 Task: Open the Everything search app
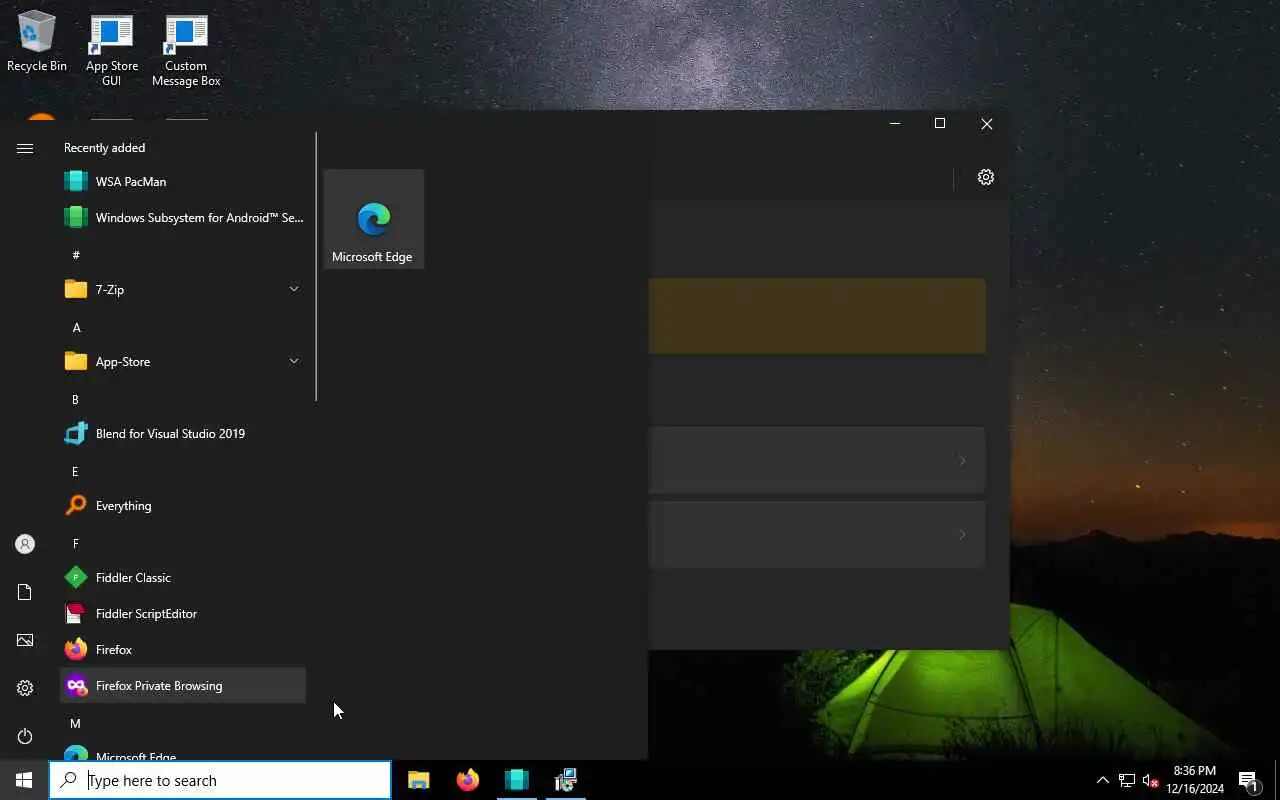coord(183,505)
